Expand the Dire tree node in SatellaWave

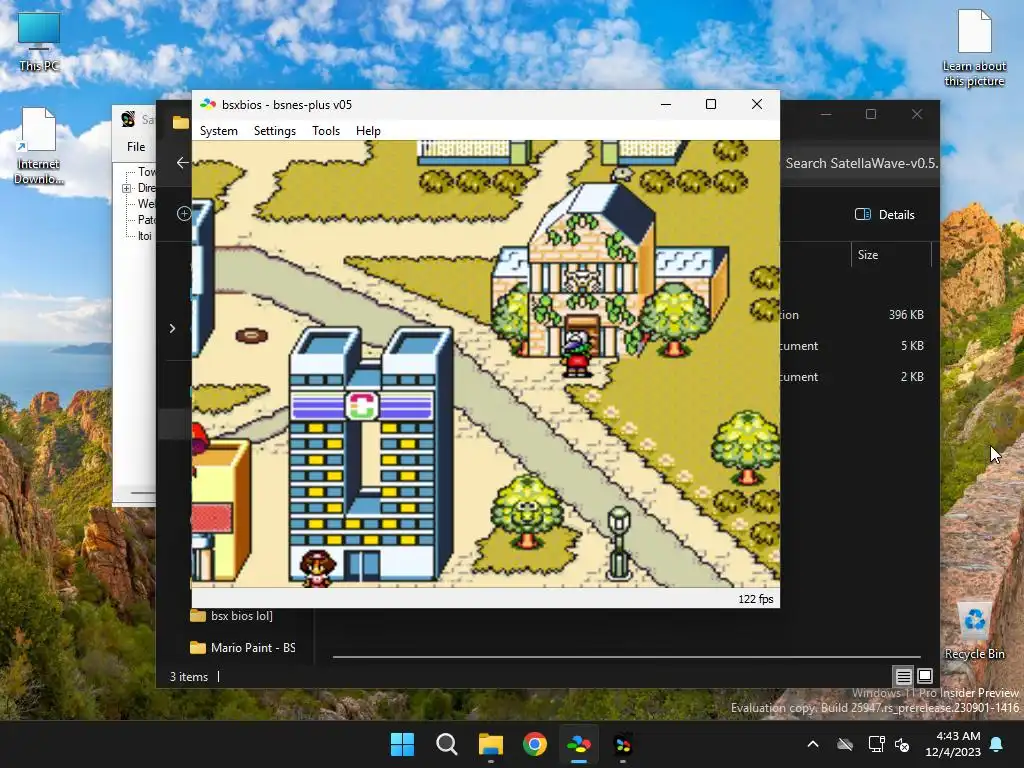(x=127, y=188)
